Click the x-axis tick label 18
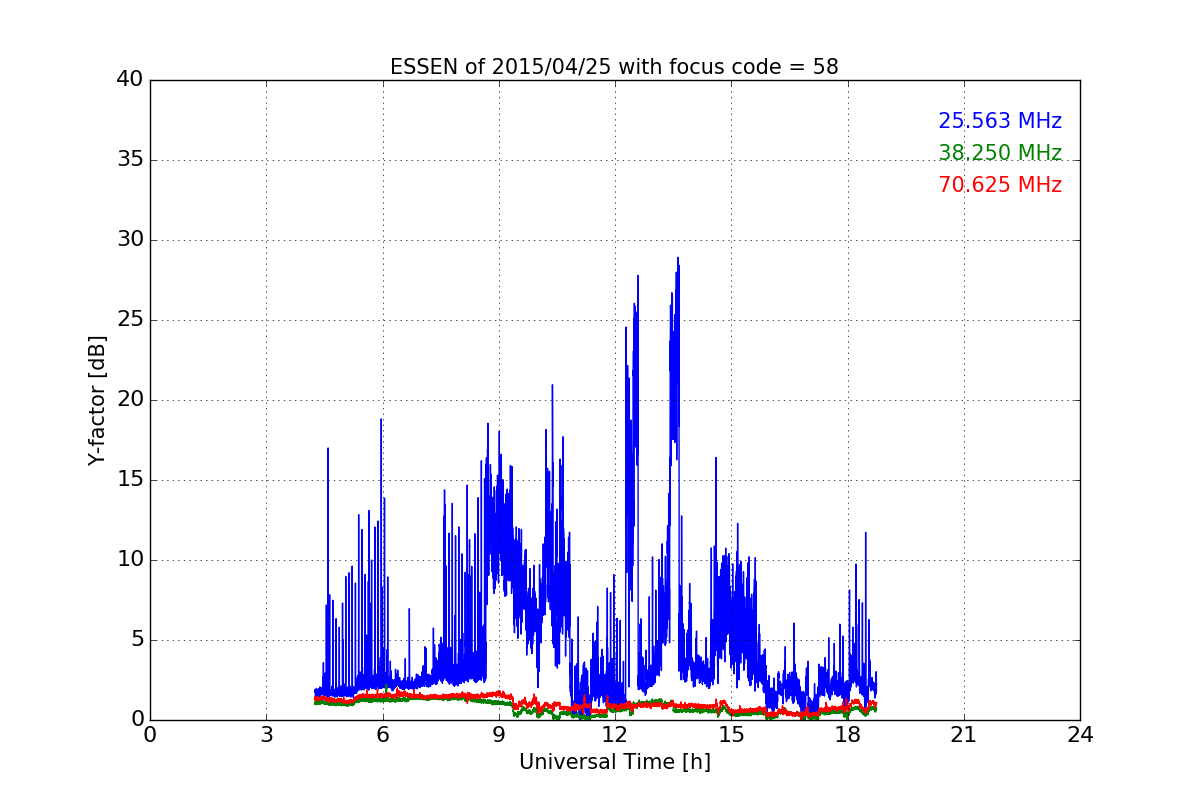 coord(847,735)
